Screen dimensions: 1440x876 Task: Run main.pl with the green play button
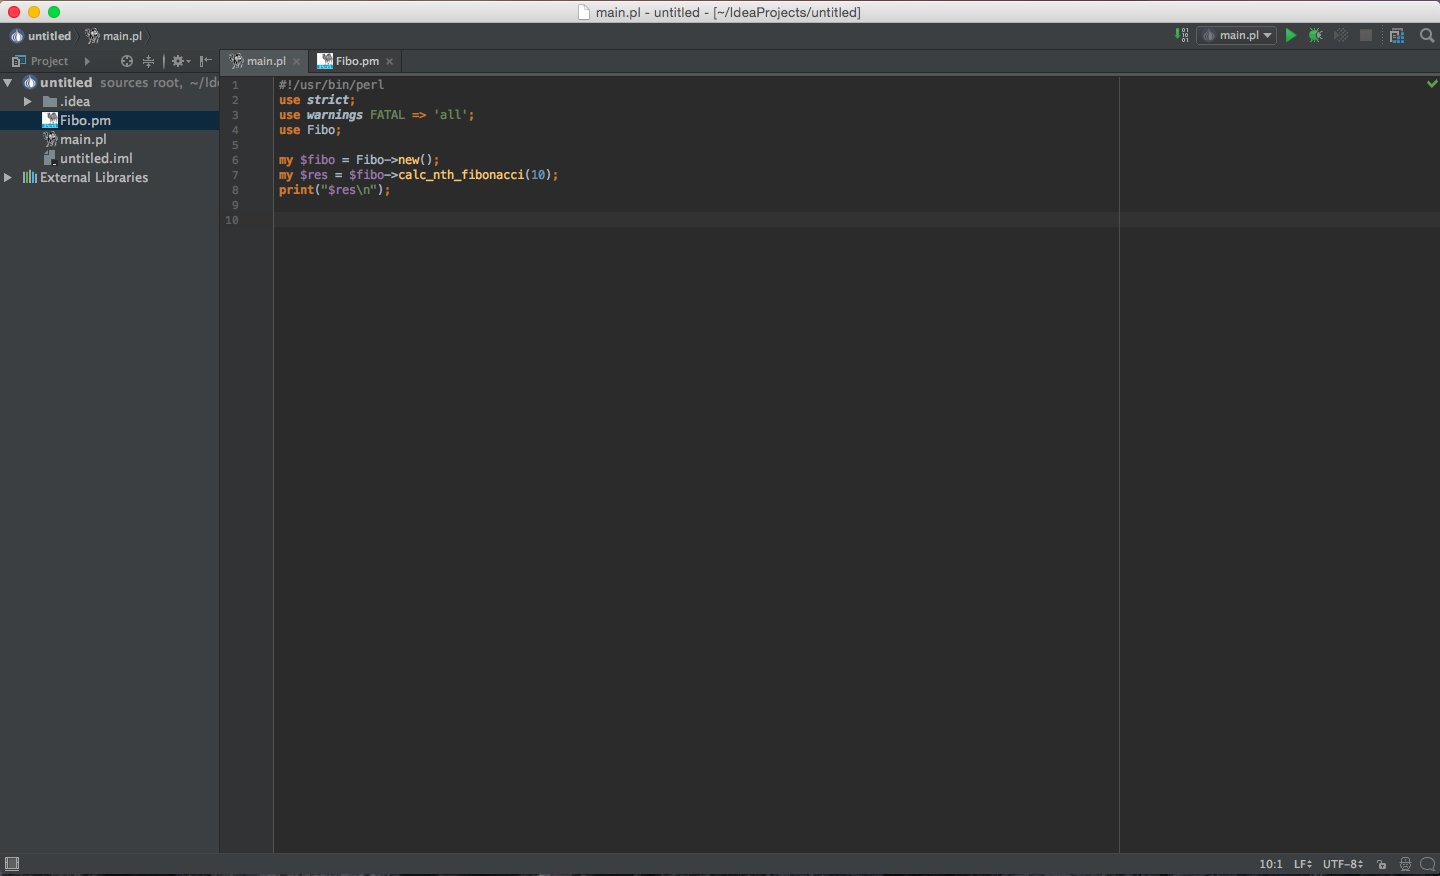tap(1291, 35)
